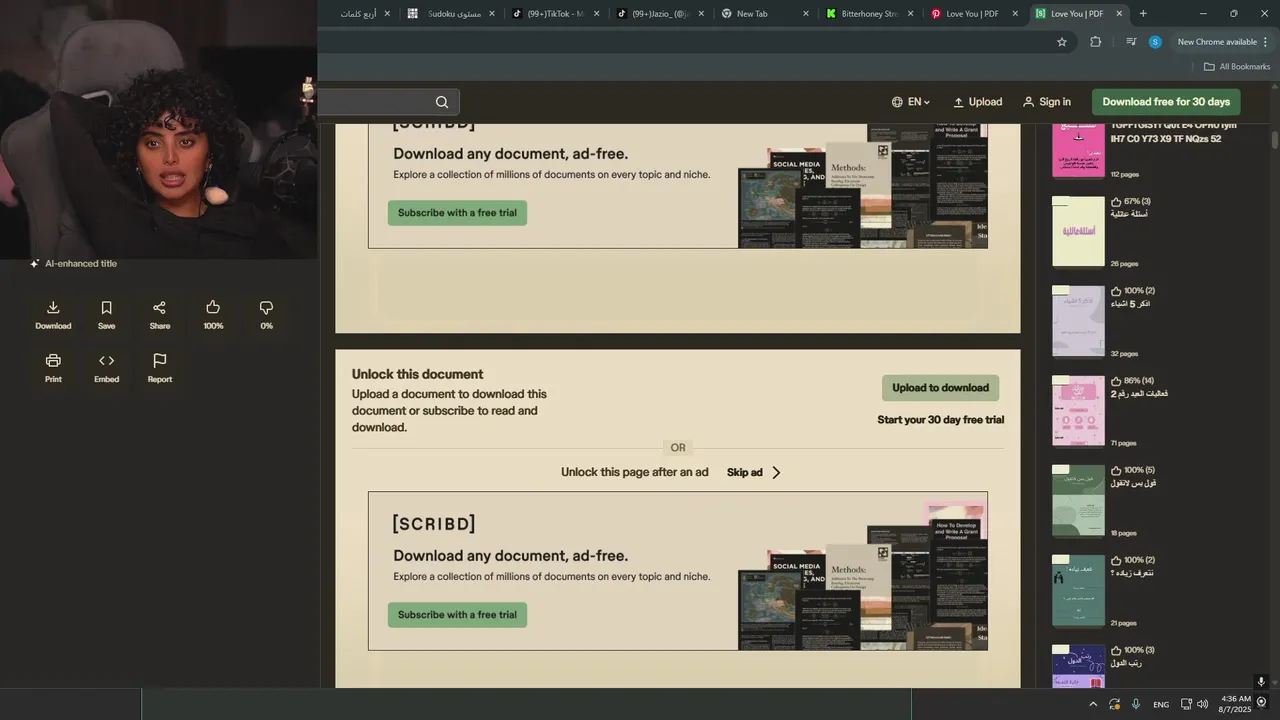Open the 21 pages related document thumbnail
1280x720 pixels.
pos(1078,591)
